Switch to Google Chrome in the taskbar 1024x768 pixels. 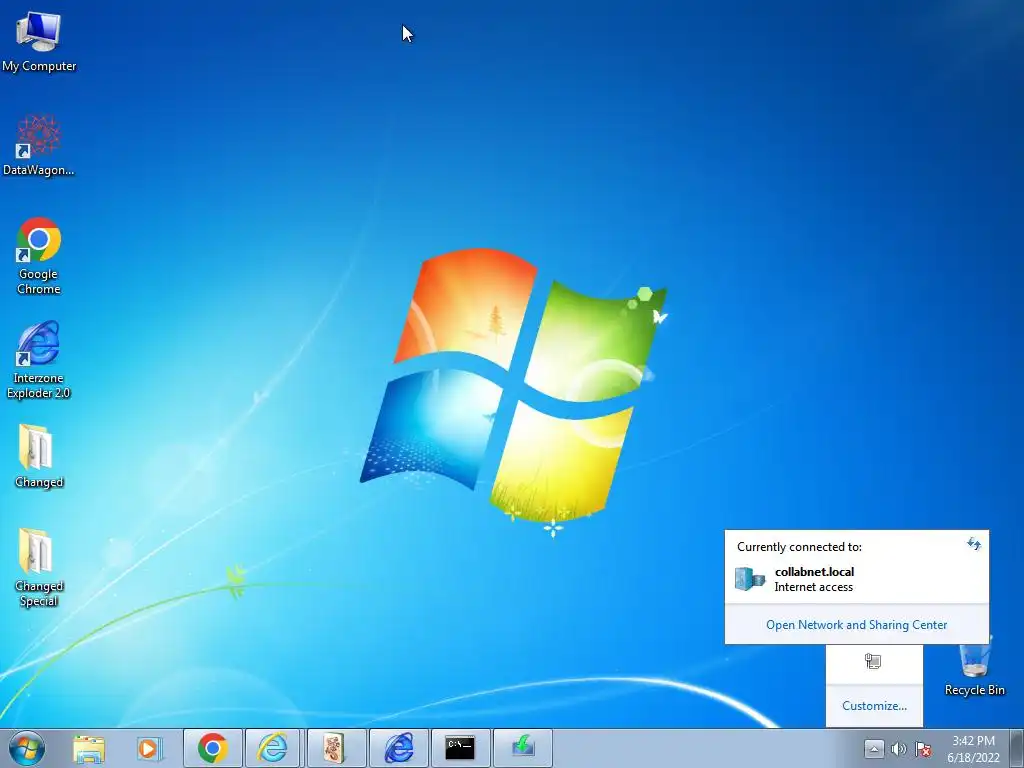click(213, 748)
